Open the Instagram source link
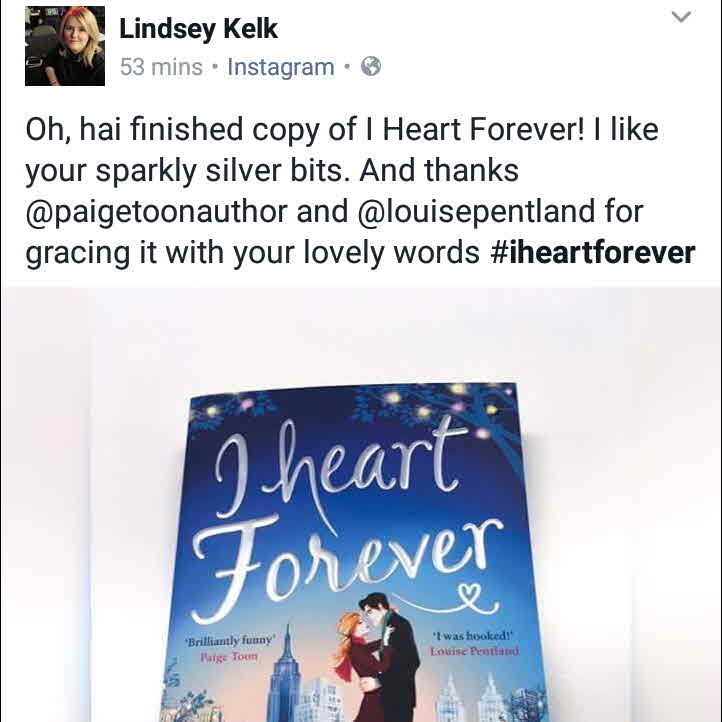Viewport: 722px width, 722px height. point(281,67)
